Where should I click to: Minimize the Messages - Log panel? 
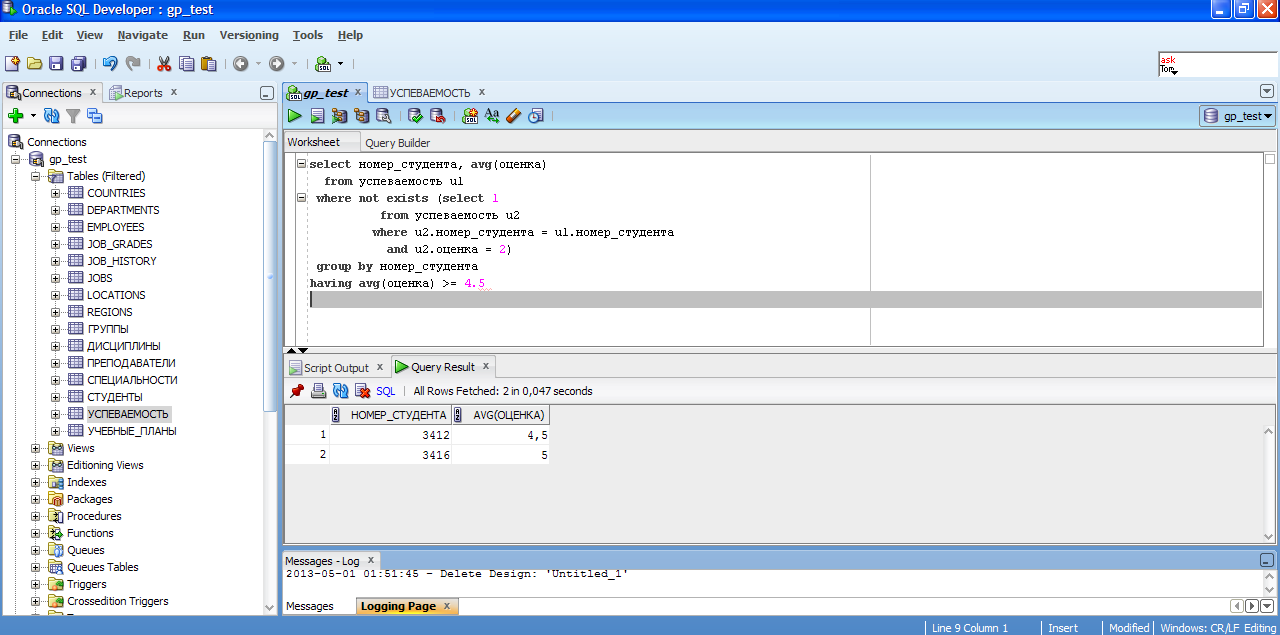tap(1267, 561)
